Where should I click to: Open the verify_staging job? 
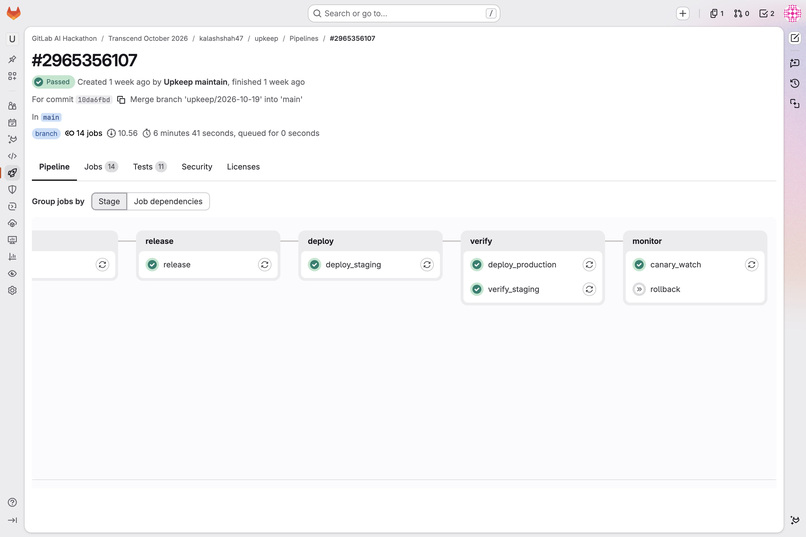click(x=514, y=289)
